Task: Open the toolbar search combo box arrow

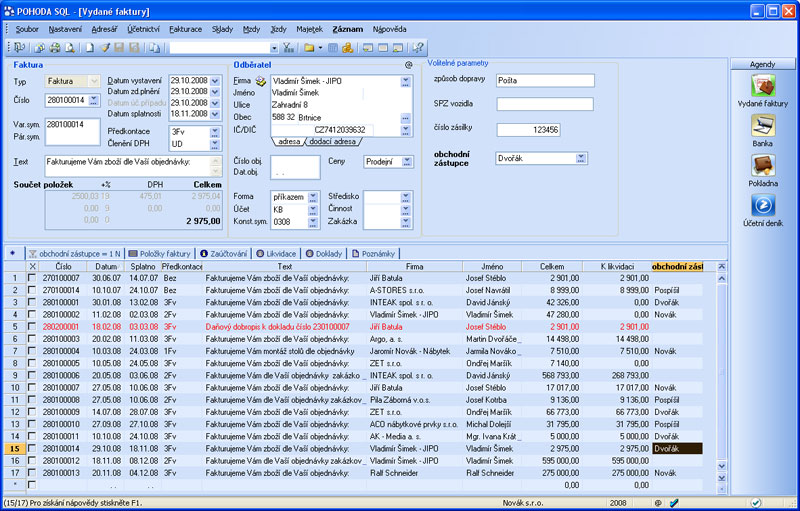Action: (x=274, y=48)
